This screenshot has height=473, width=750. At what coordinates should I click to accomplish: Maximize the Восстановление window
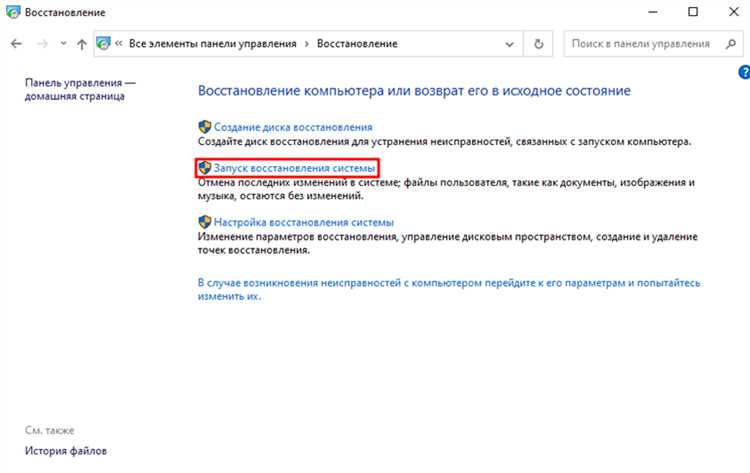coord(693,12)
